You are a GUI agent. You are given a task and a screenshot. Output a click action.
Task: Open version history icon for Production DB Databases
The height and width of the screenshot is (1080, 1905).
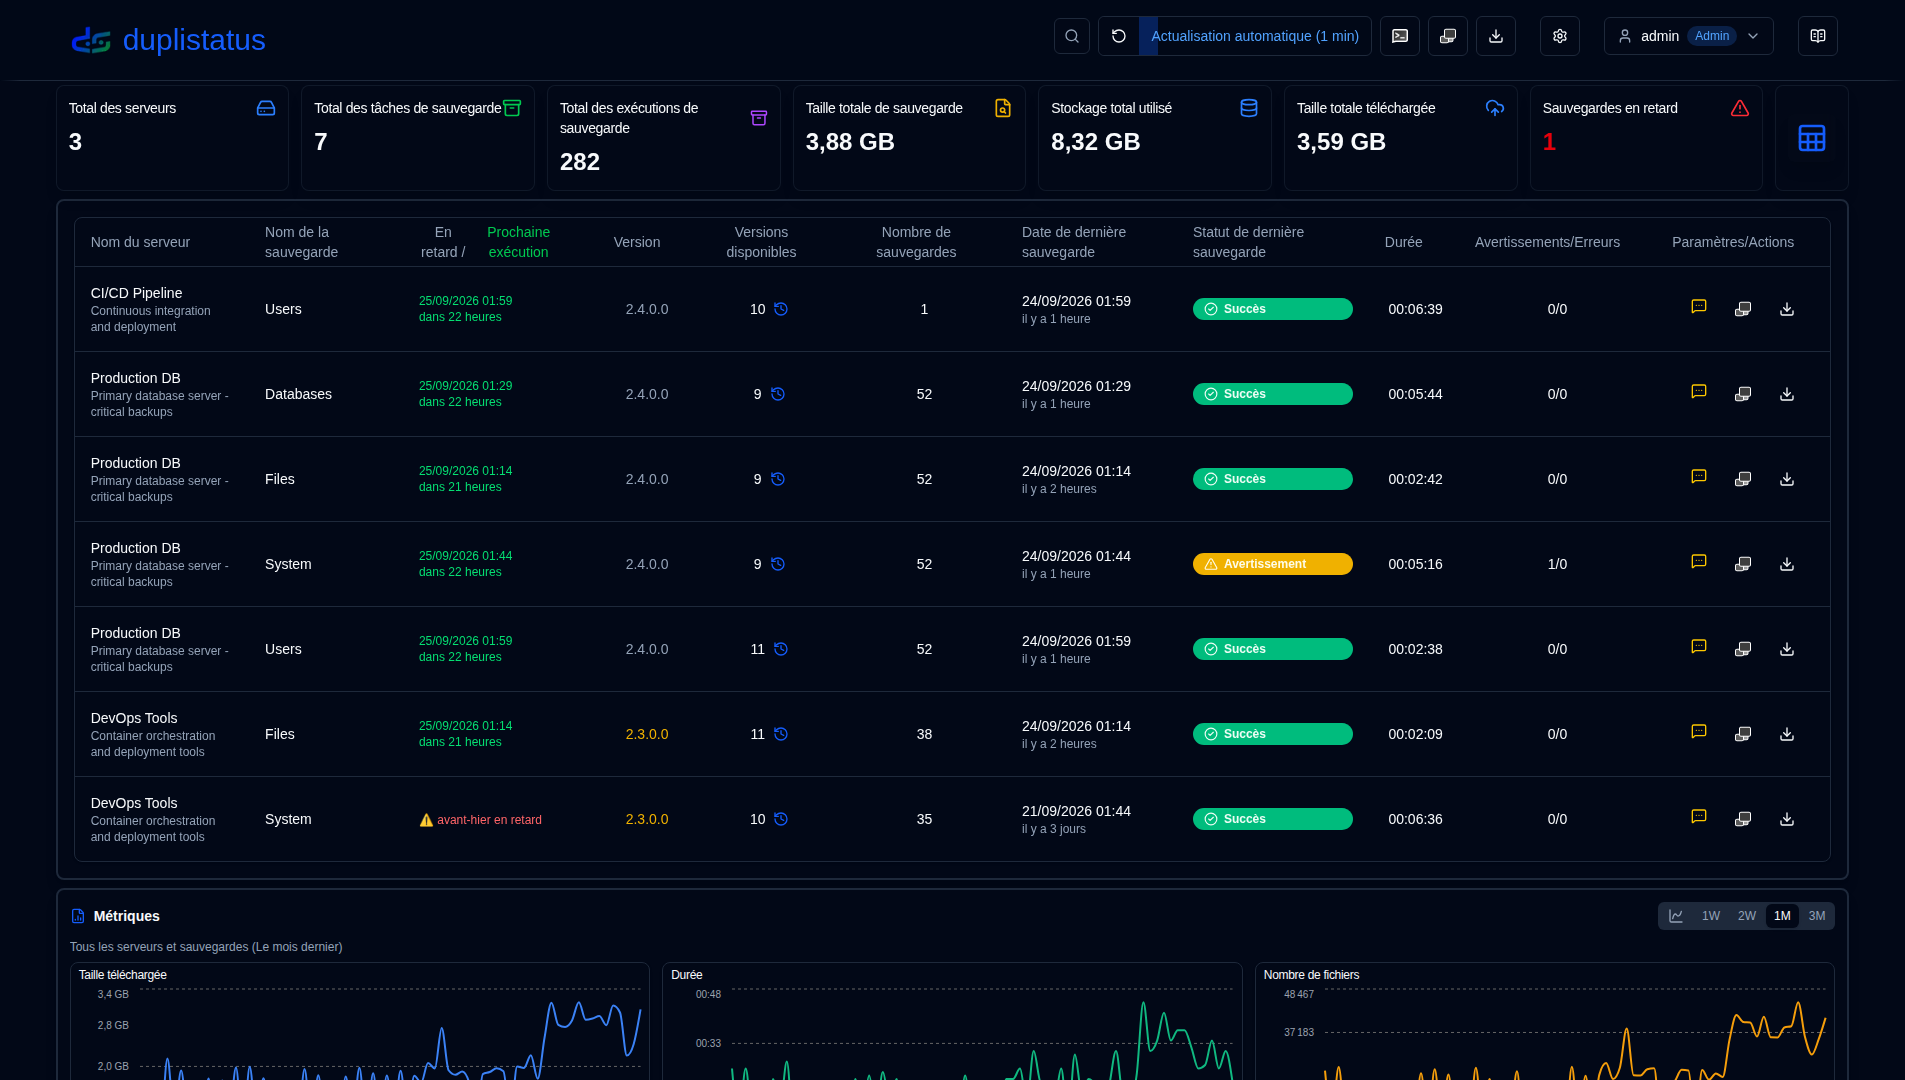tap(777, 394)
